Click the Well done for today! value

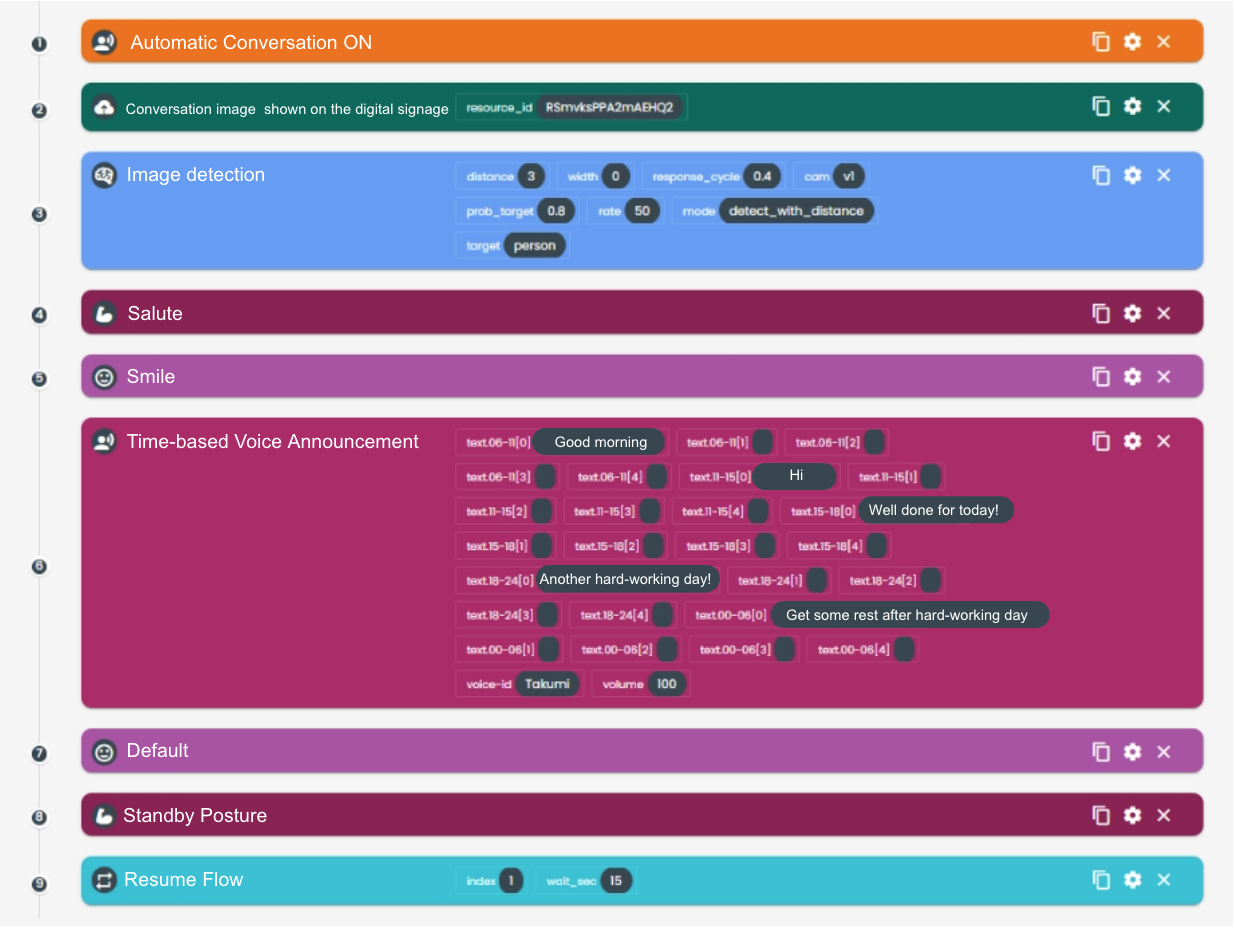tap(934, 510)
